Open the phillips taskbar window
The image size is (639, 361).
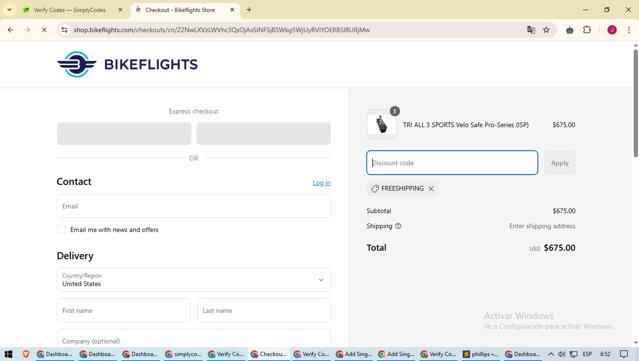pos(481,354)
